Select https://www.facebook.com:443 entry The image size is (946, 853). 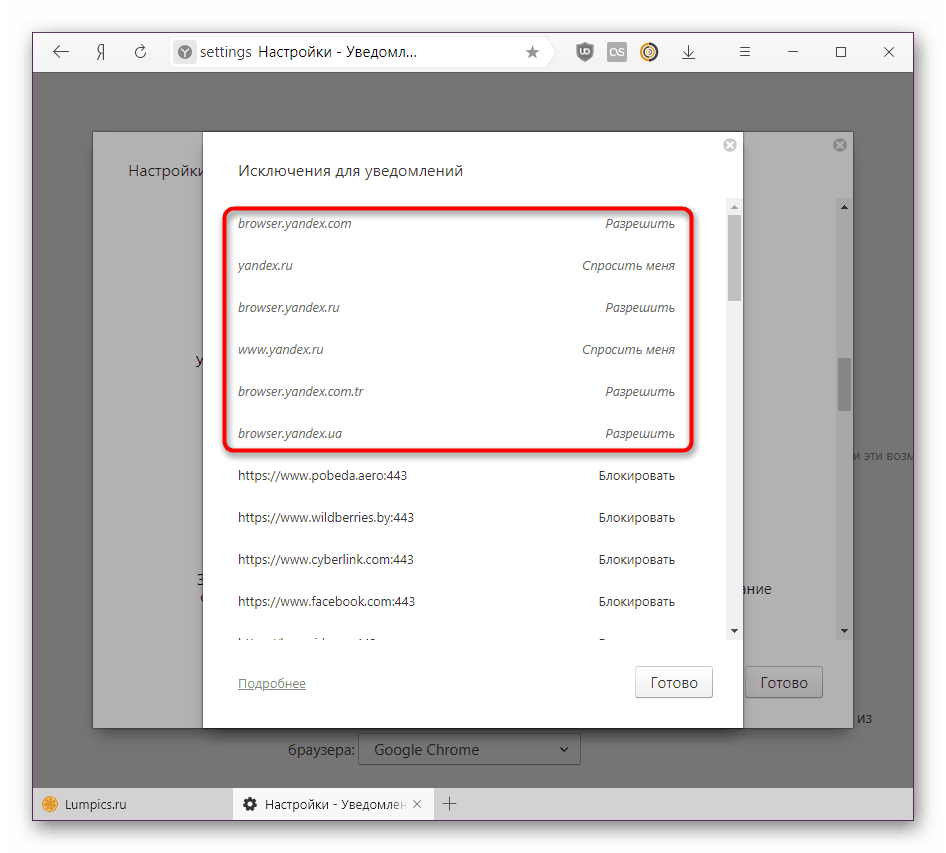326,601
